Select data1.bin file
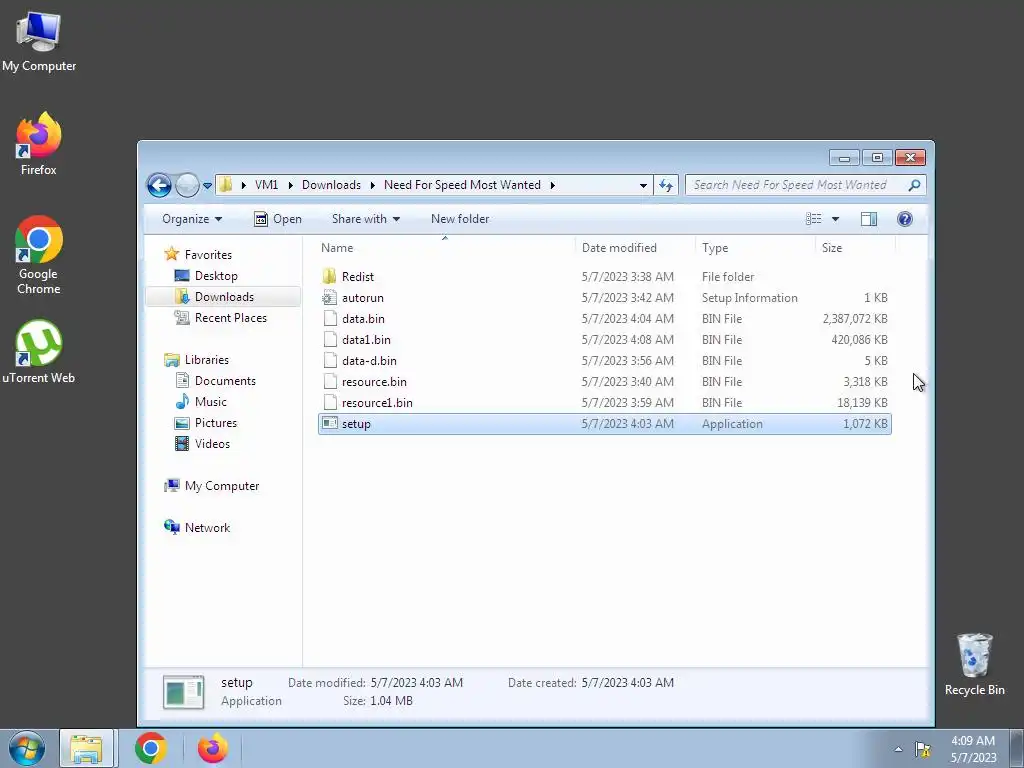This screenshot has width=1024, height=768. [x=605, y=340]
